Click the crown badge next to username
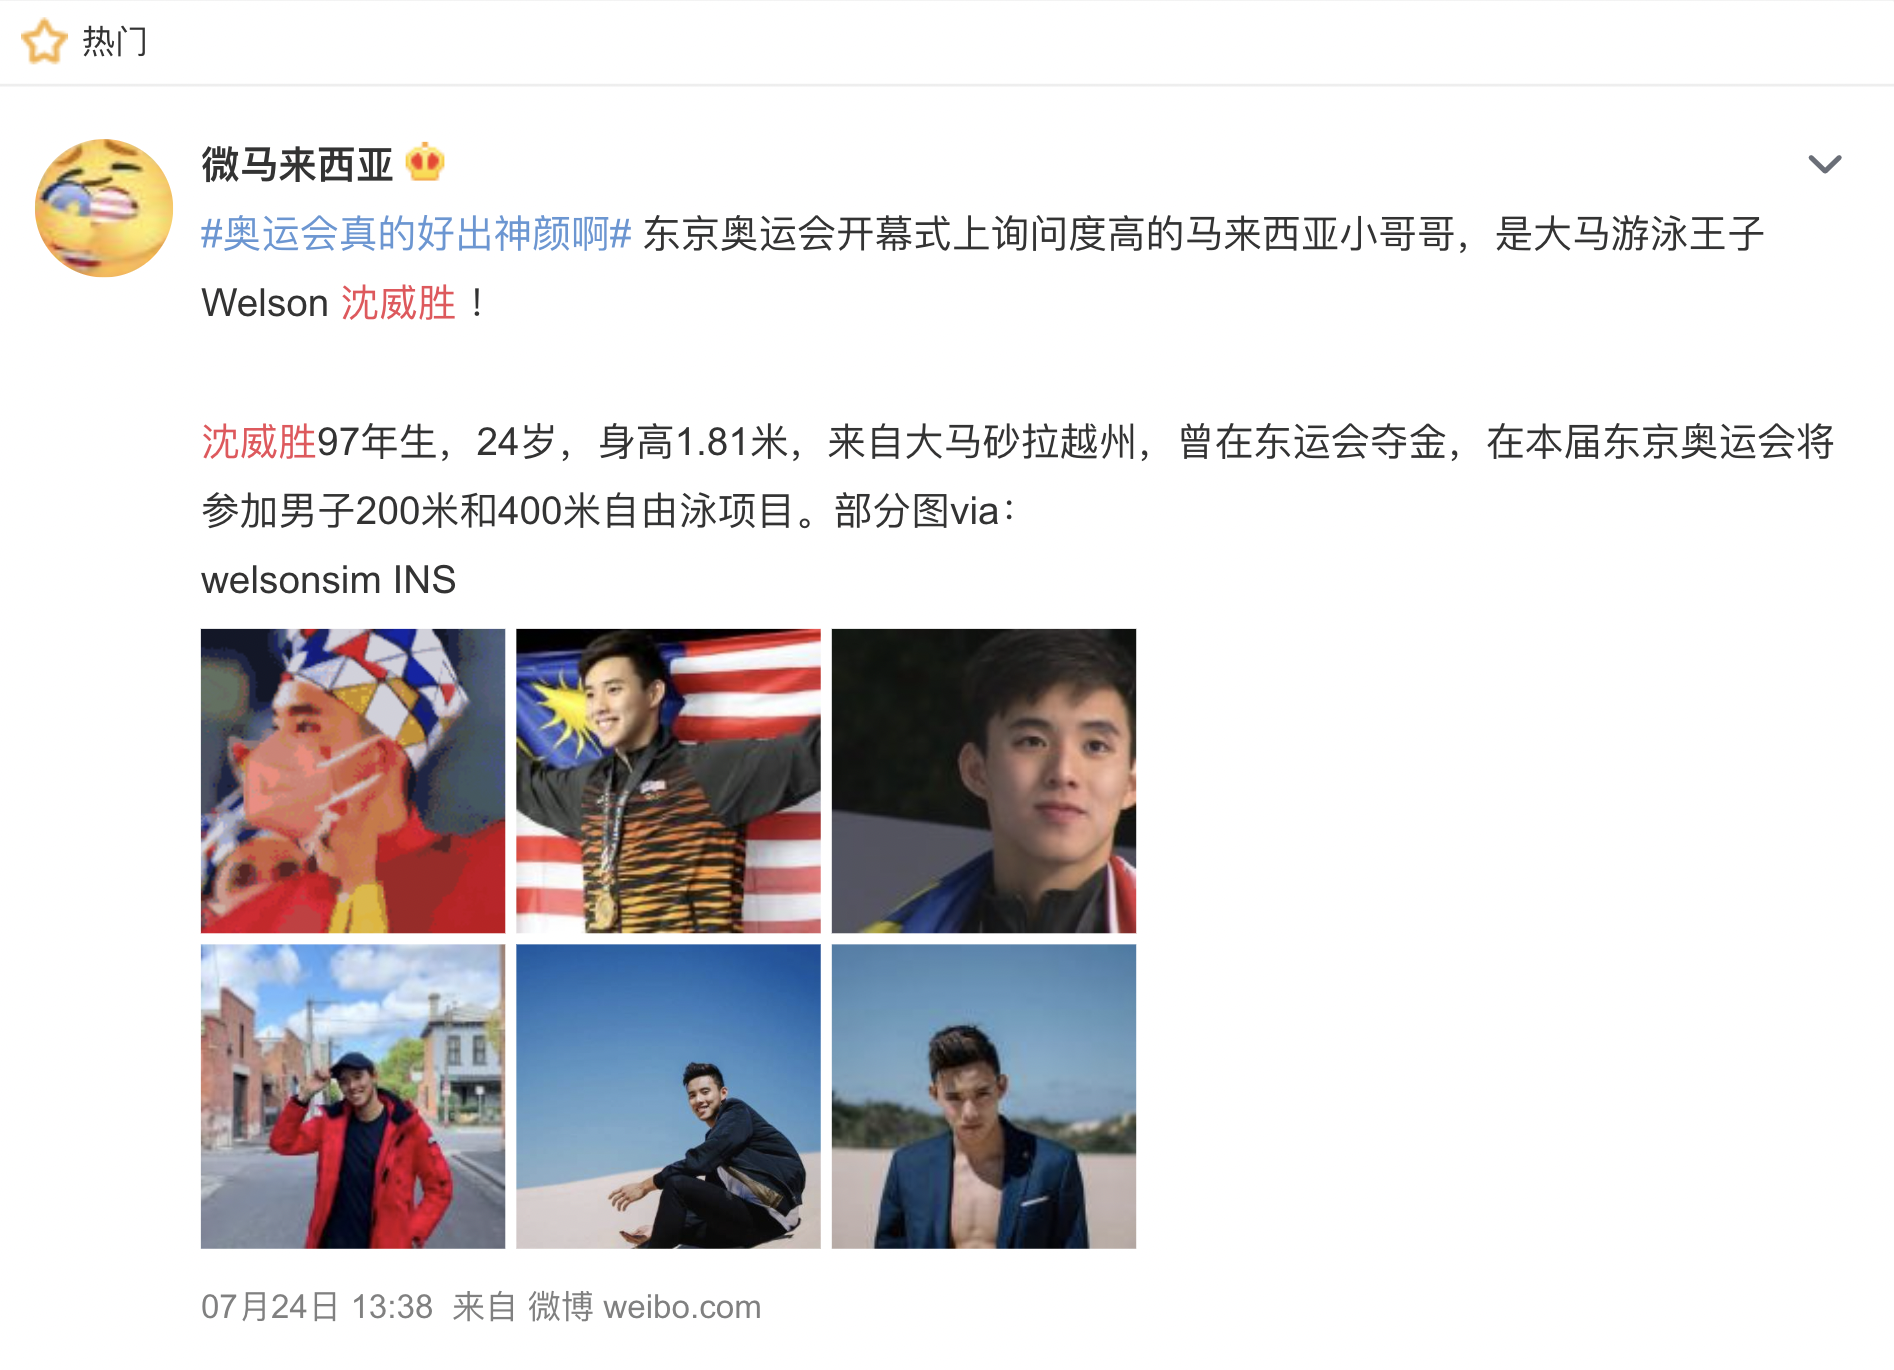1894x1370 pixels. pyautogui.click(x=425, y=163)
